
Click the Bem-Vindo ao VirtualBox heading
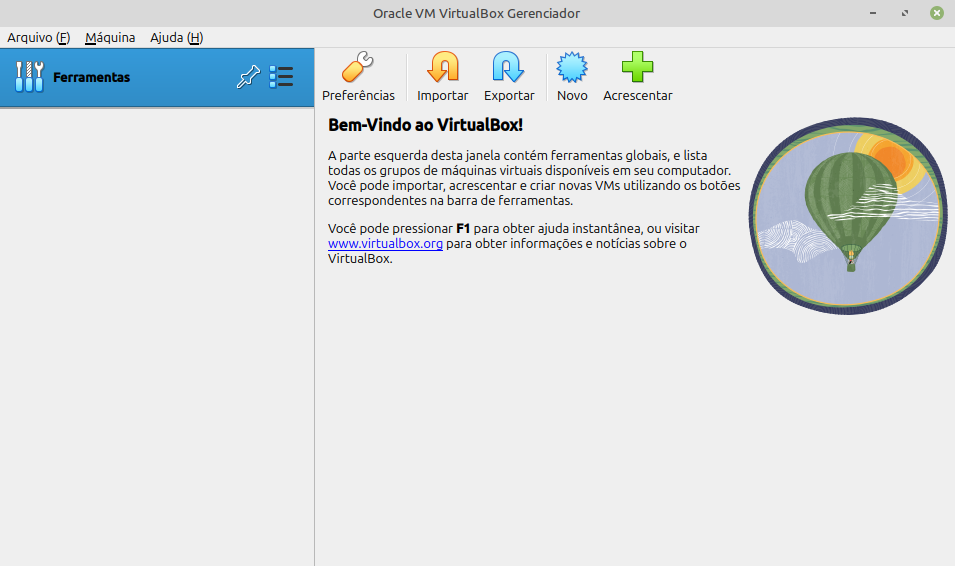coord(425,125)
